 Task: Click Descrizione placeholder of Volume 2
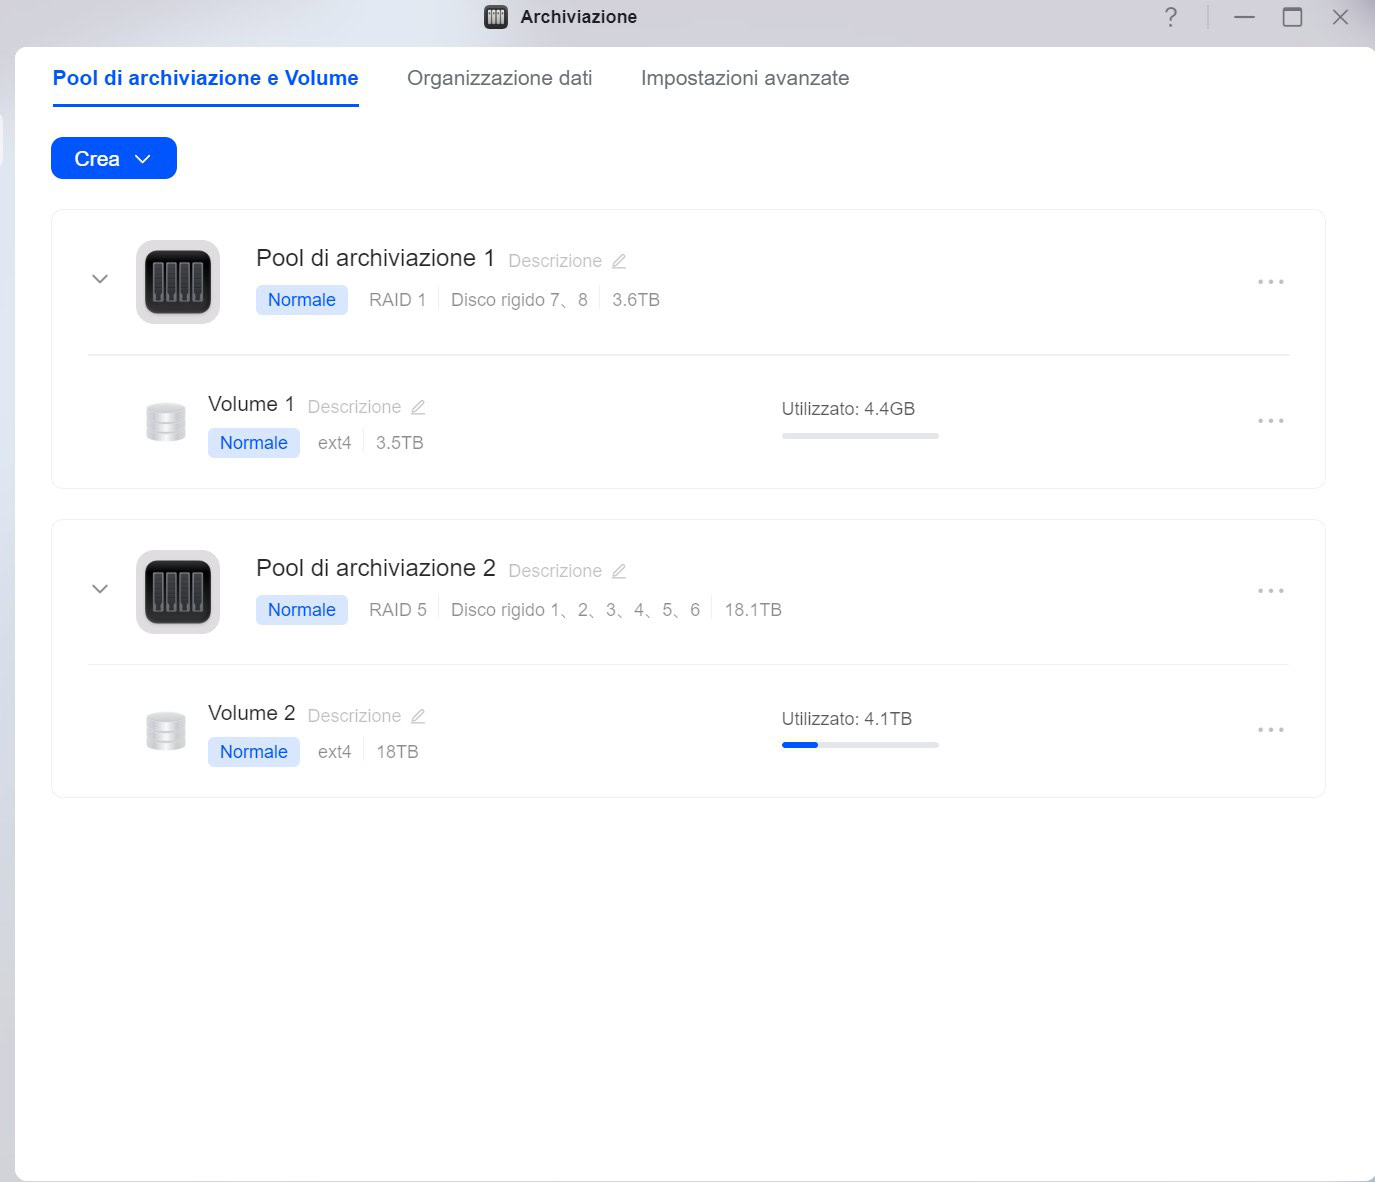click(354, 716)
